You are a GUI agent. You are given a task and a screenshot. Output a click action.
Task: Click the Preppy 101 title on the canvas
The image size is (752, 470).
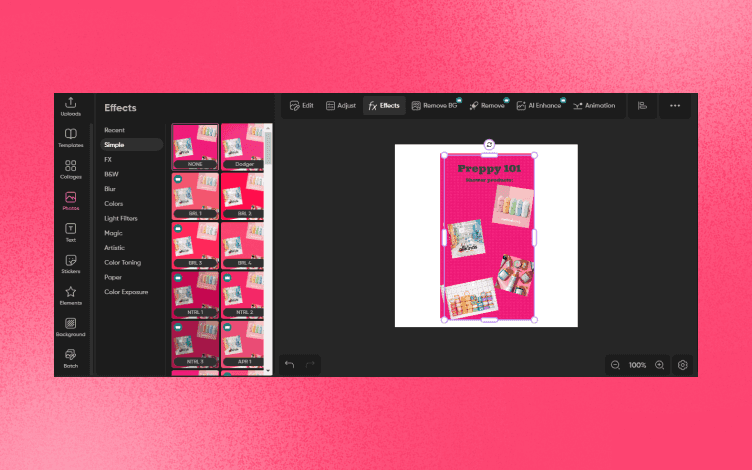(x=489, y=169)
